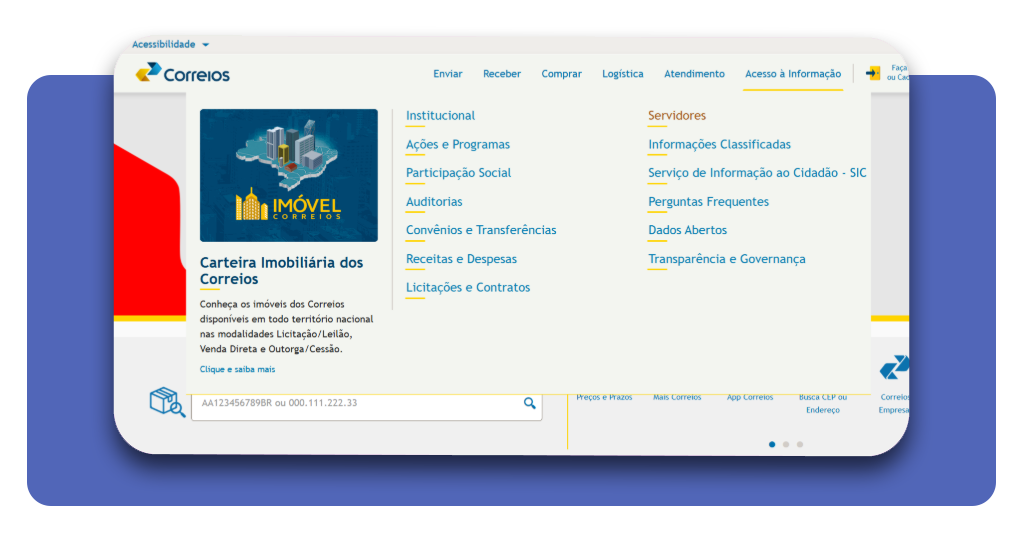Select the second carousel dot
The height and width of the screenshot is (536, 1024).
786,444
